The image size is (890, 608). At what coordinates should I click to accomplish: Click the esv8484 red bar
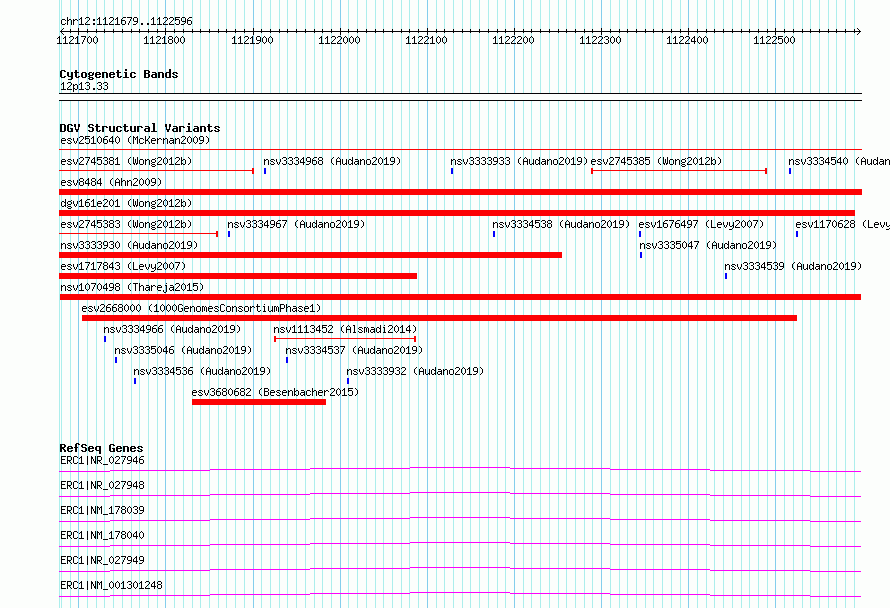click(x=460, y=192)
